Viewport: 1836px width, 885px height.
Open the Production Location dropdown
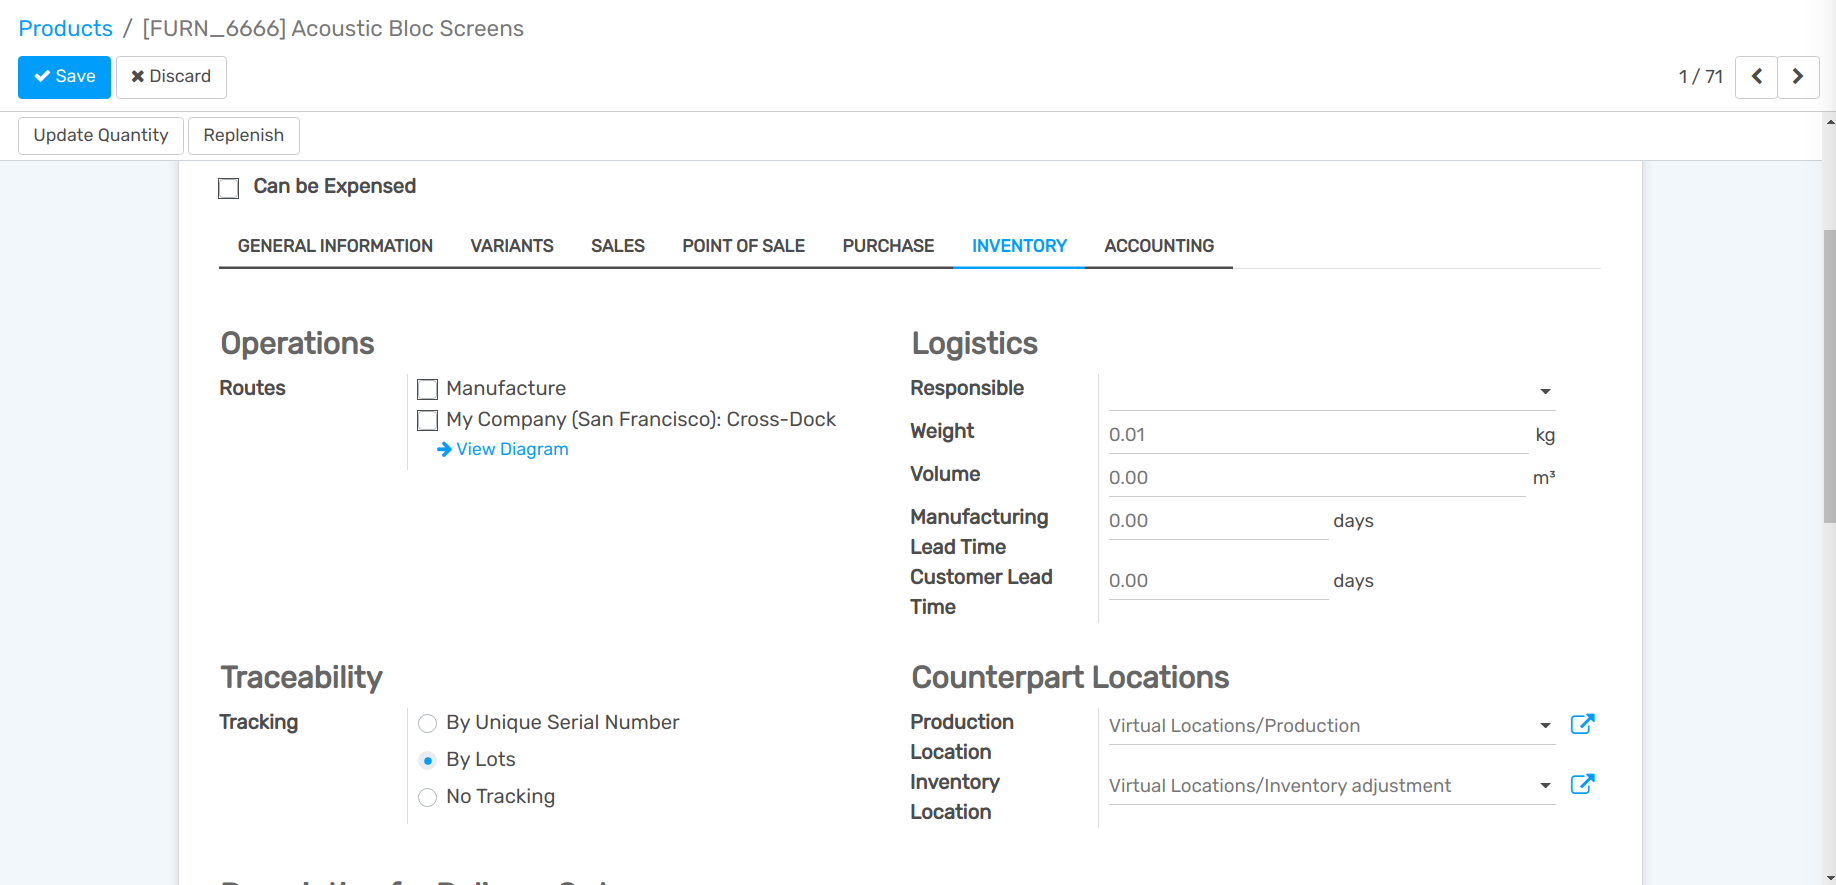click(x=1545, y=726)
